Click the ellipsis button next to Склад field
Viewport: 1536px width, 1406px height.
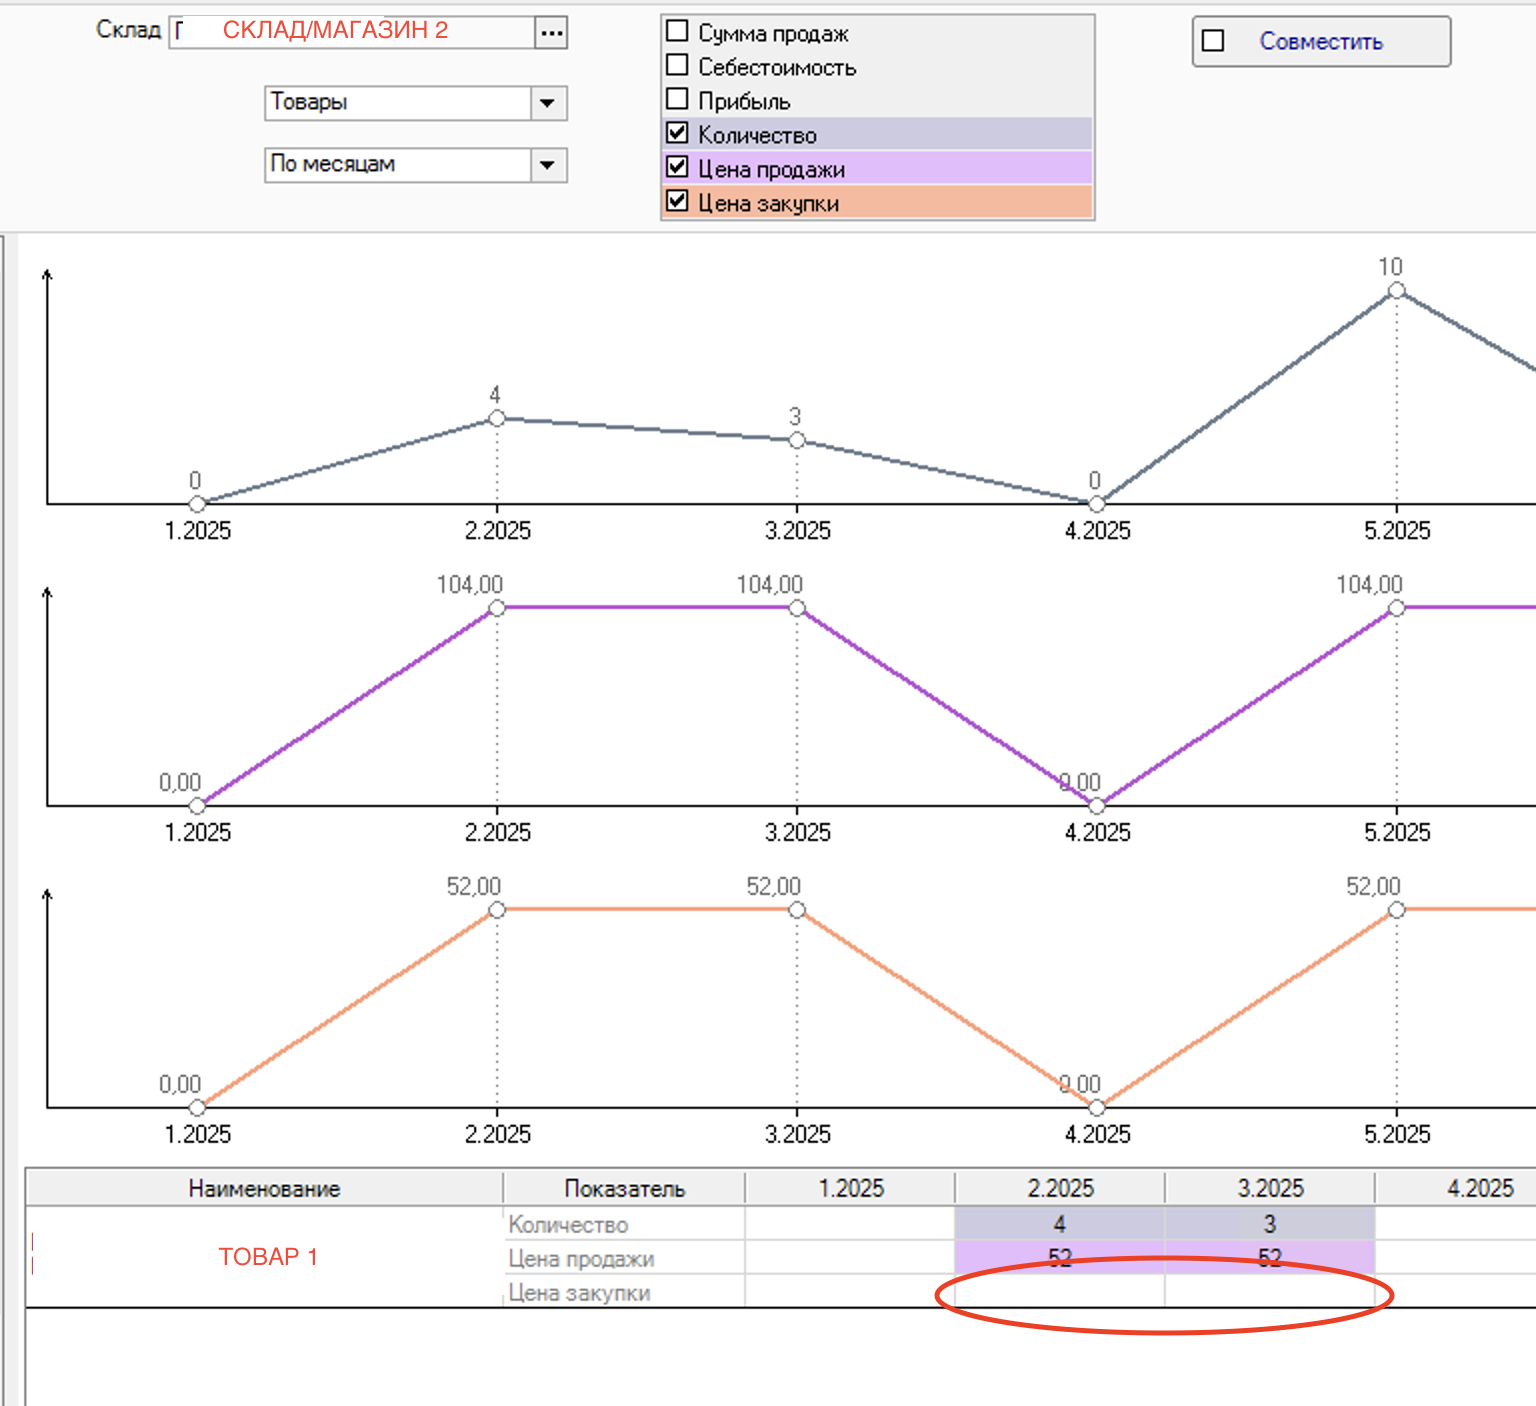[x=551, y=33]
